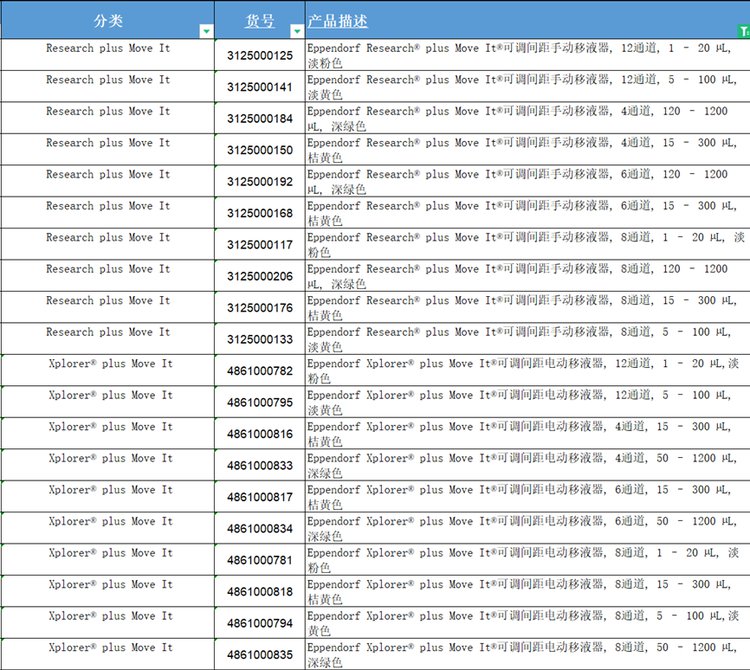Click description of 4861000835, 8通道 50-1200 μL
Screen dimensions: 750x670
tap(528, 655)
